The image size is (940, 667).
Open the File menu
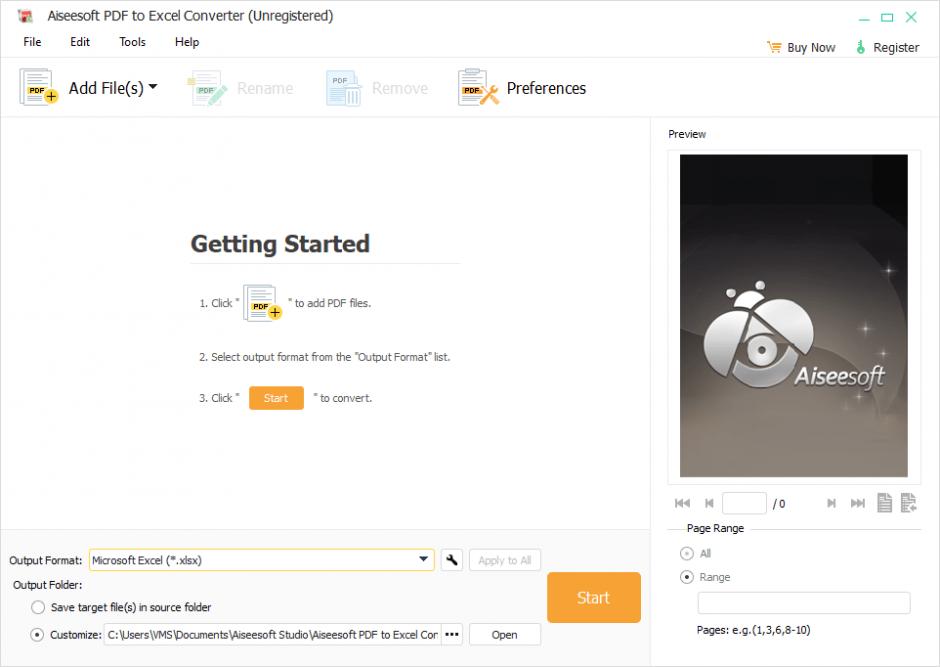click(x=32, y=42)
